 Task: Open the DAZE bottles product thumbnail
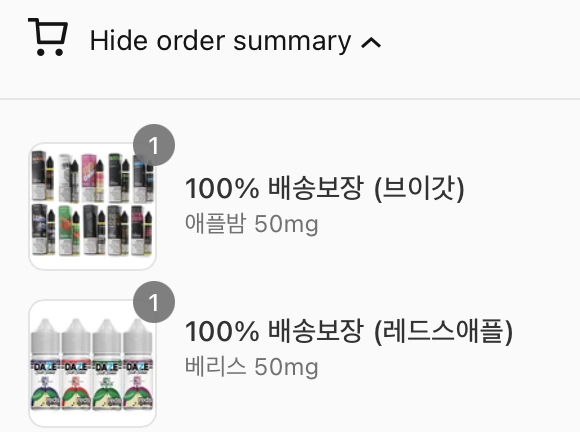click(x=92, y=364)
